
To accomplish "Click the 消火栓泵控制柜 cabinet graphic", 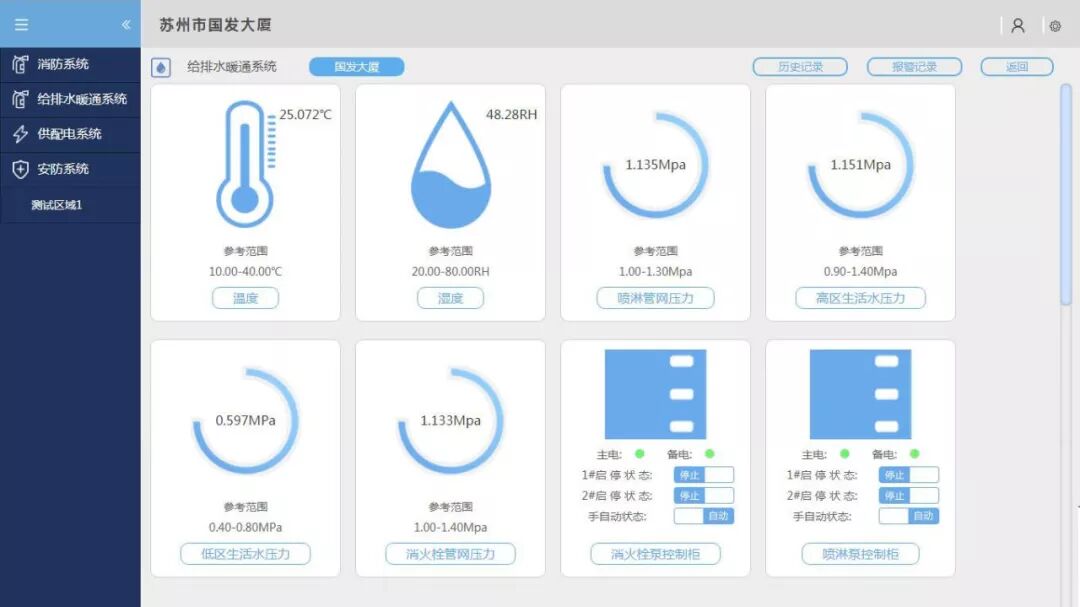I will [655, 394].
